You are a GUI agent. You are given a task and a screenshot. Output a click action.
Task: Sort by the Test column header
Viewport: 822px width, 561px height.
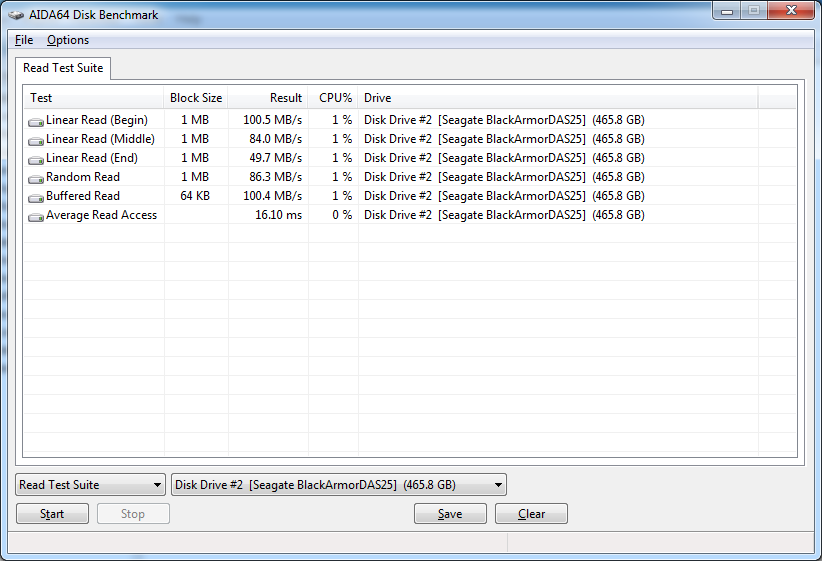click(94, 98)
